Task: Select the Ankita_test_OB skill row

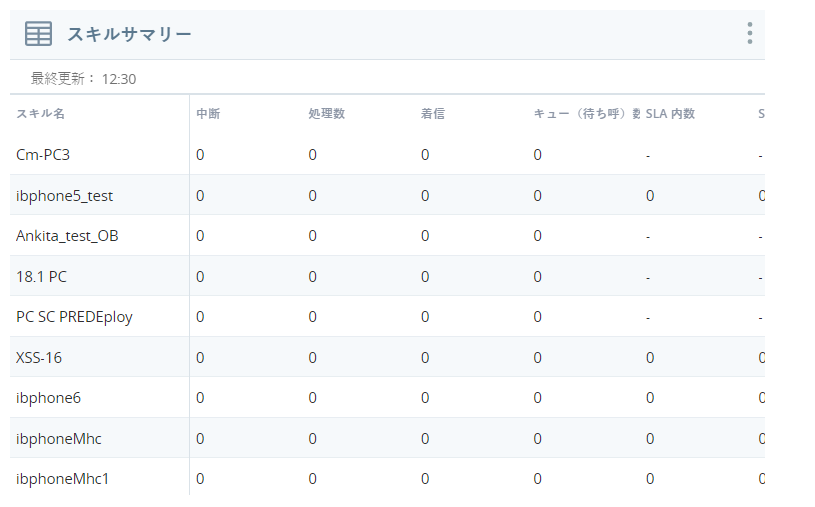Action: pos(387,236)
